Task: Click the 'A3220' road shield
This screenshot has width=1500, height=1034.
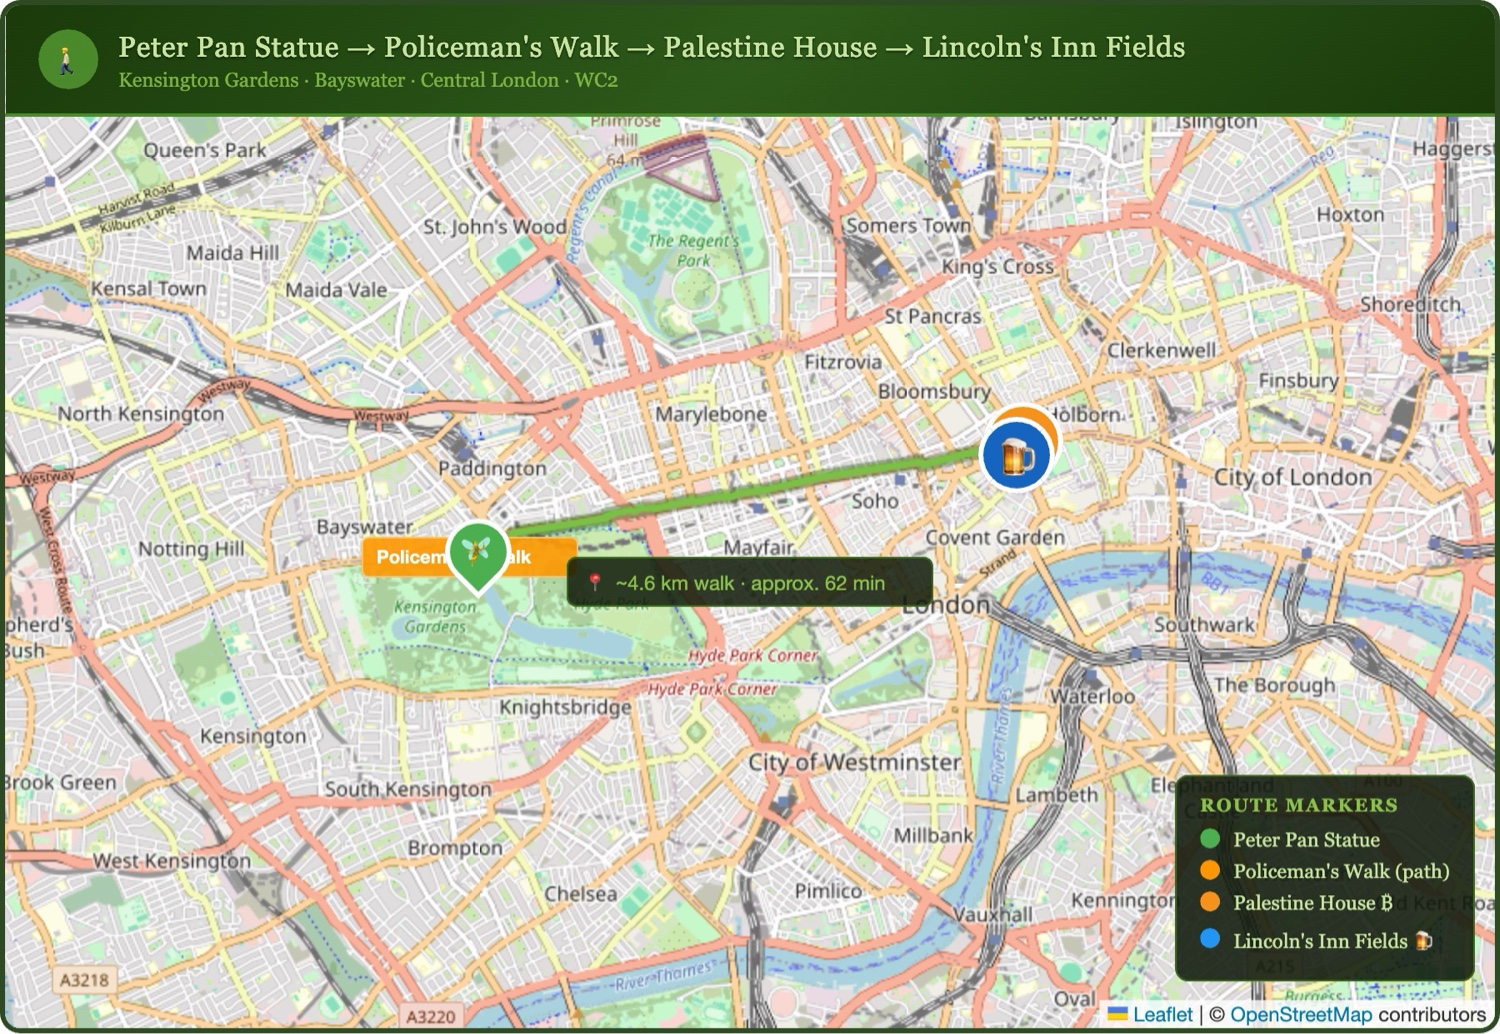Action: (x=431, y=1016)
